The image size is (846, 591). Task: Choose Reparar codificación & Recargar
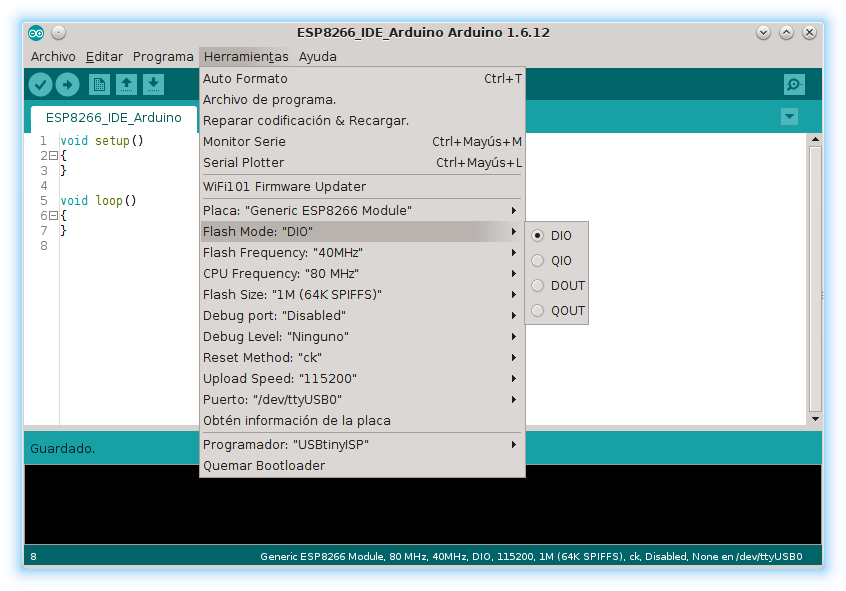pos(362,121)
